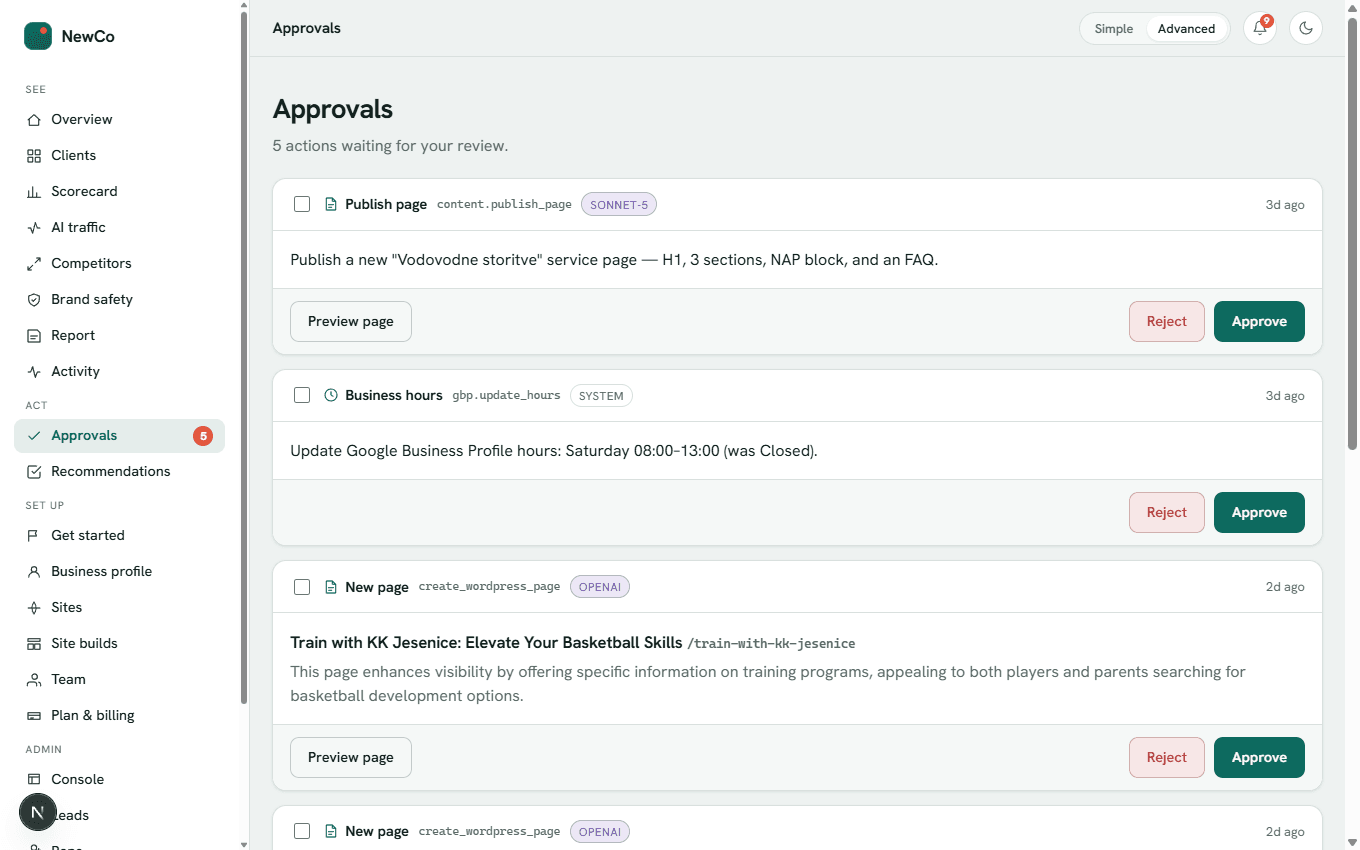Click the sidebar vertical scrollbar
Screen dimensions: 1360x850
[243, 358]
